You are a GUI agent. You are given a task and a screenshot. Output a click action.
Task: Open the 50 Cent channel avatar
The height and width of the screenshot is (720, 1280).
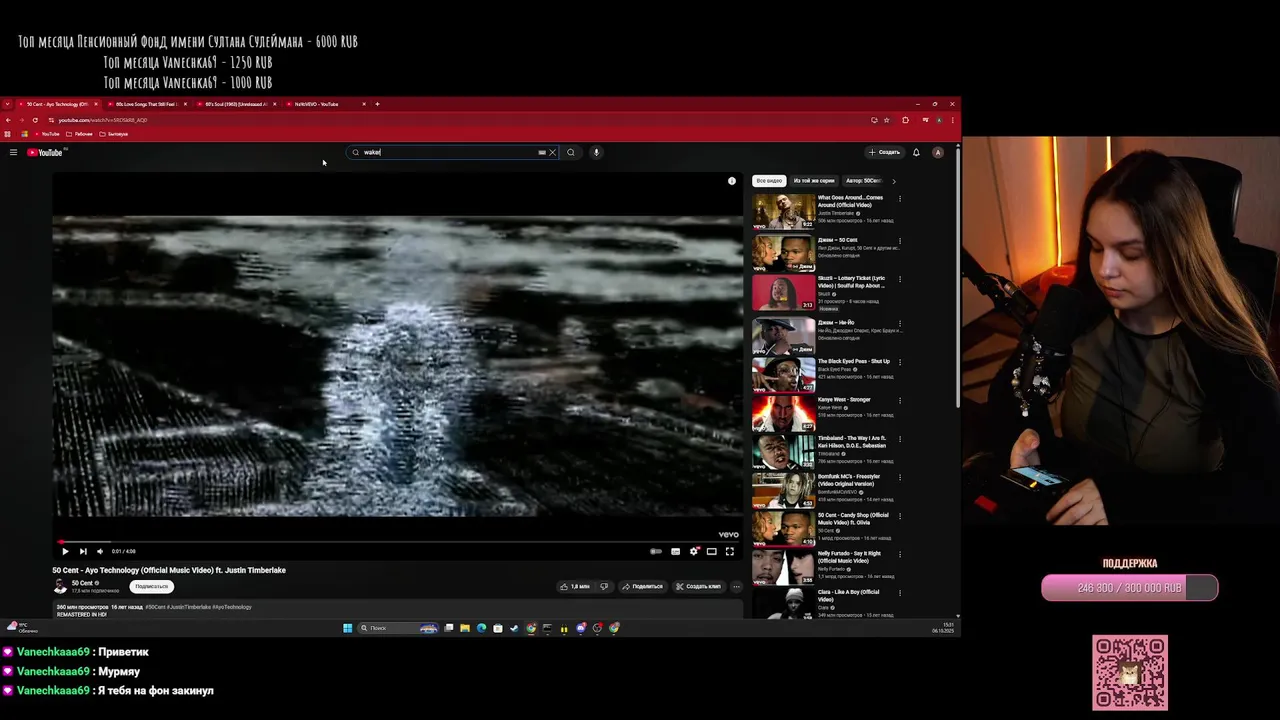tap(60, 586)
